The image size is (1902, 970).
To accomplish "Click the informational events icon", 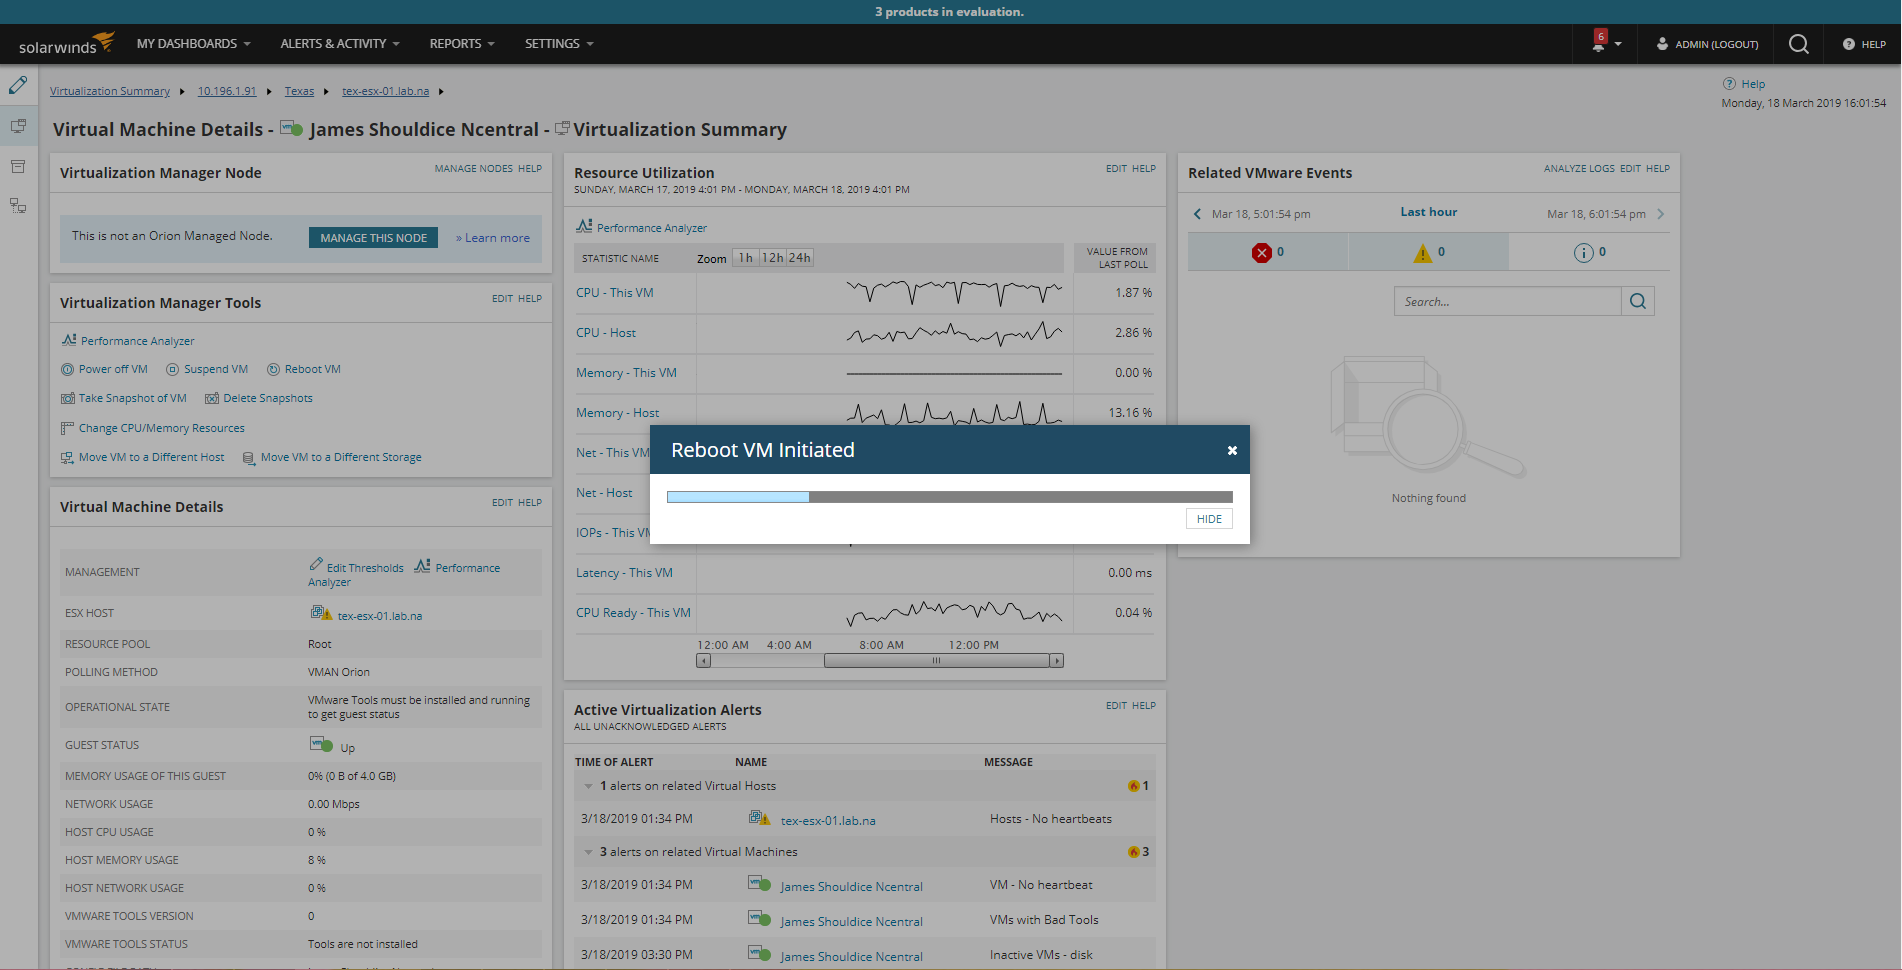I will 1583,253.
